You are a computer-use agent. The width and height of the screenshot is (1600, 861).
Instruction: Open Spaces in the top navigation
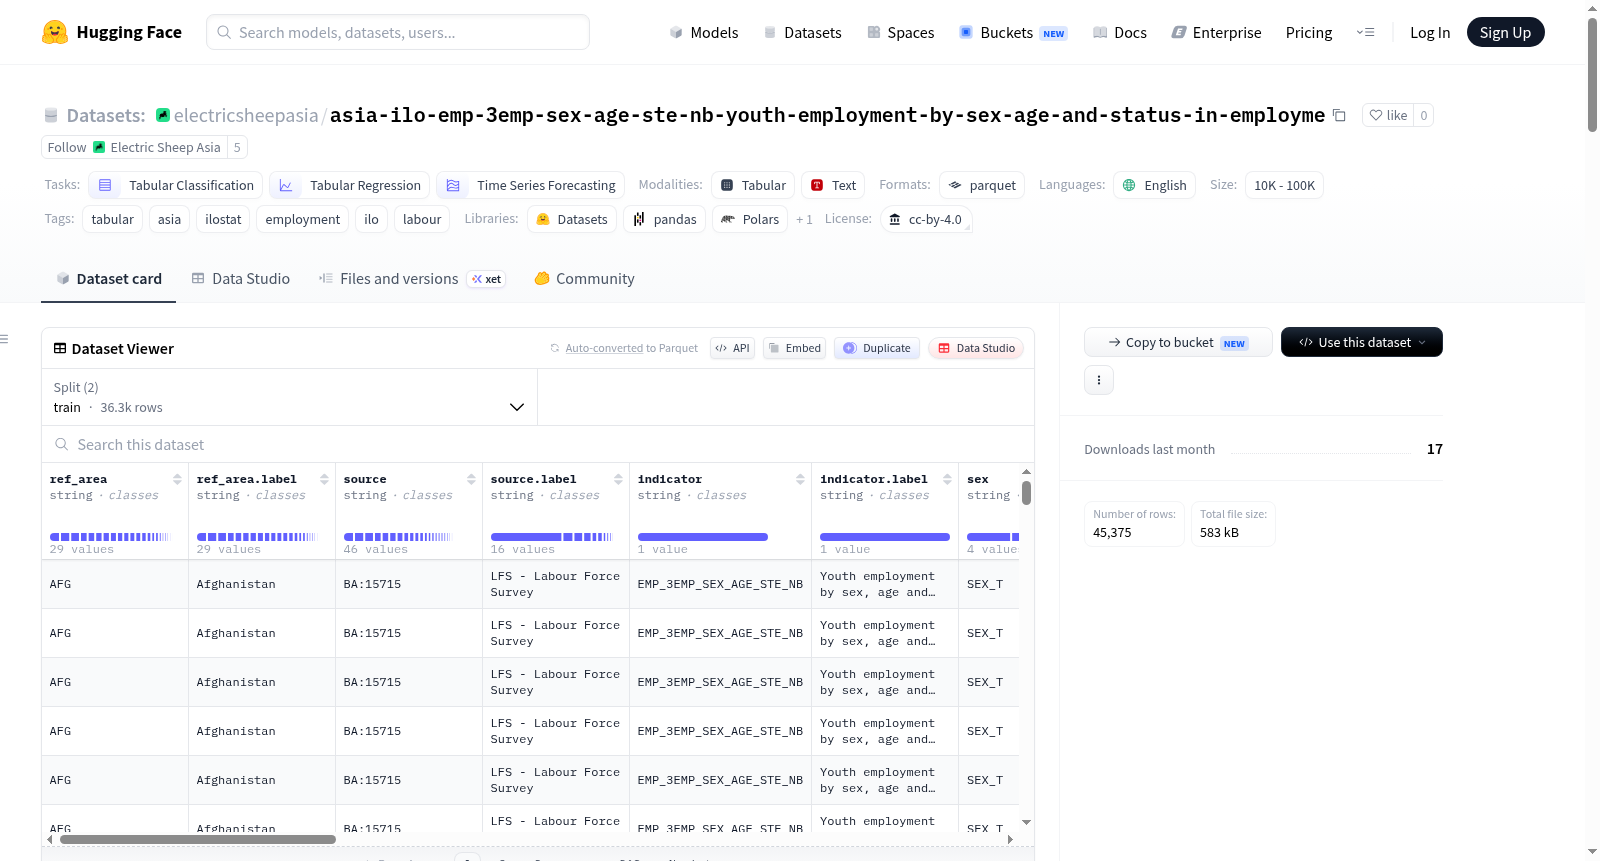point(900,32)
